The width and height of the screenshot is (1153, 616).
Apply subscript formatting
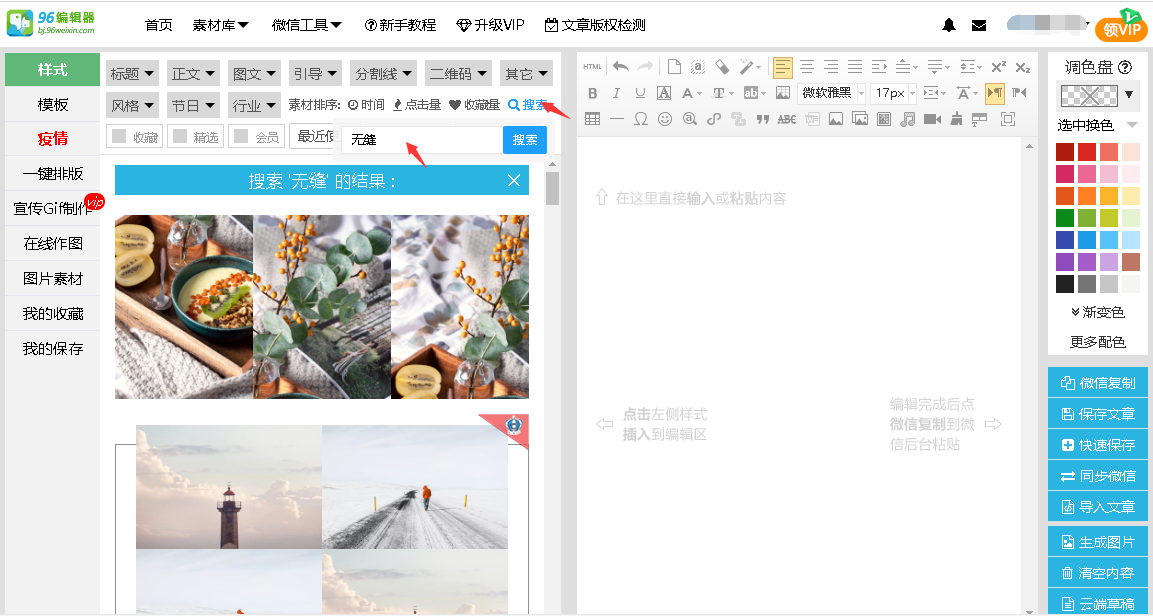click(1022, 67)
